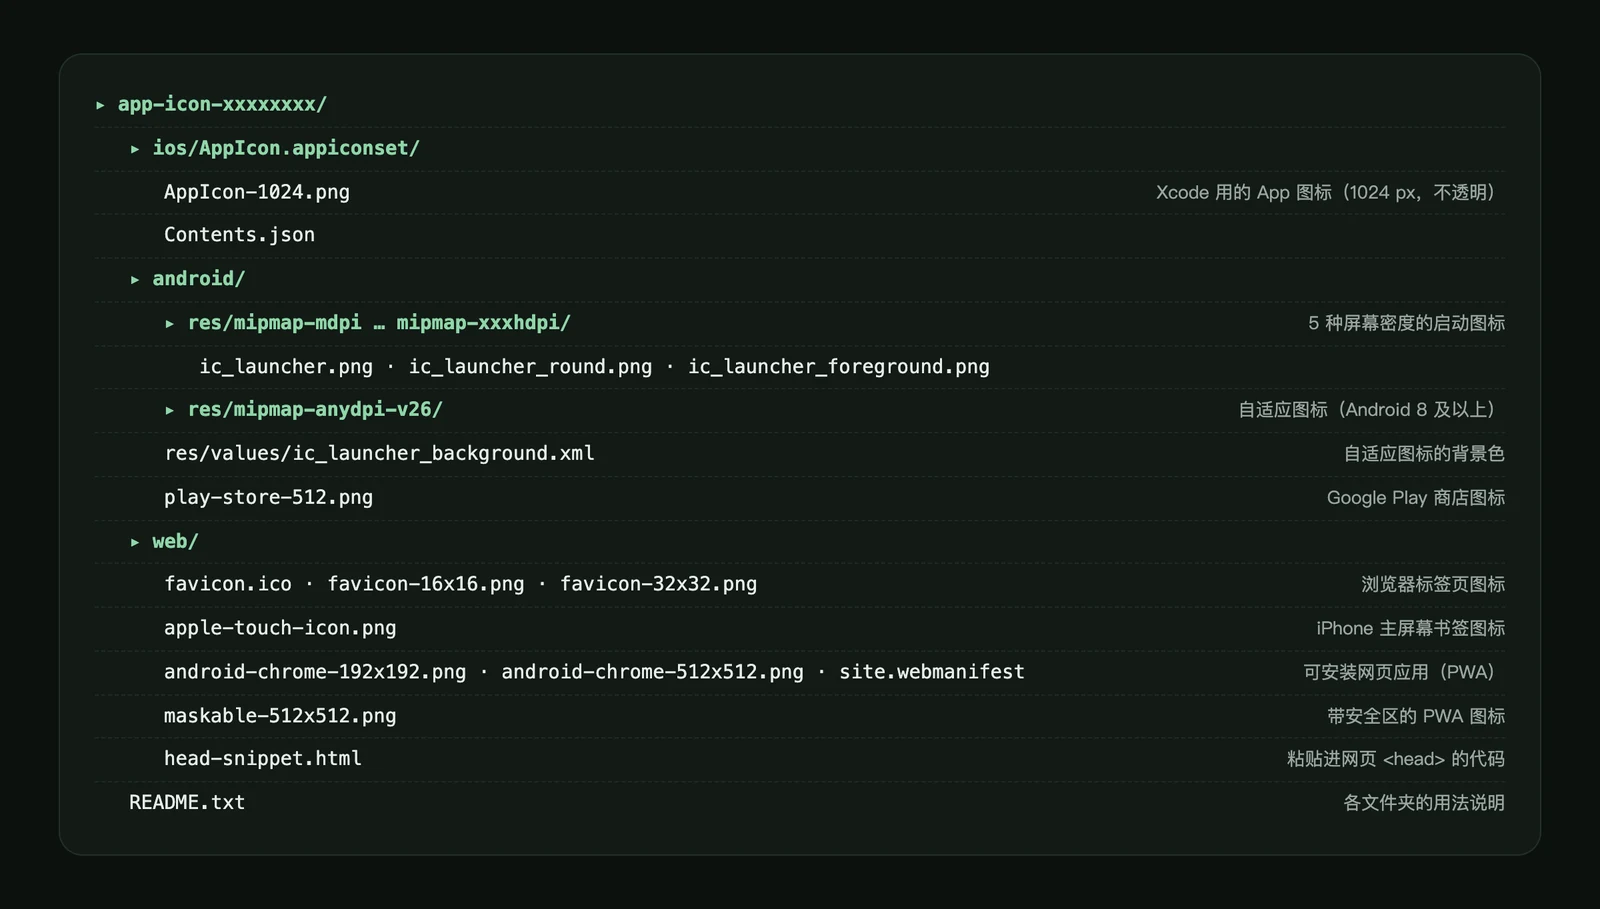This screenshot has width=1600, height=909.
Task: Click favicon.ico file name
Action: [228, 584]
